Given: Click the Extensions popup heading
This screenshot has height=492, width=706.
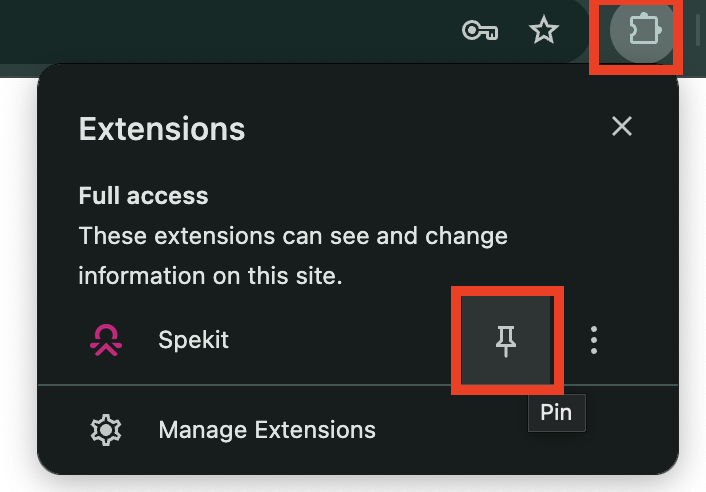Looking at the screenshot, I should point(162,129).
